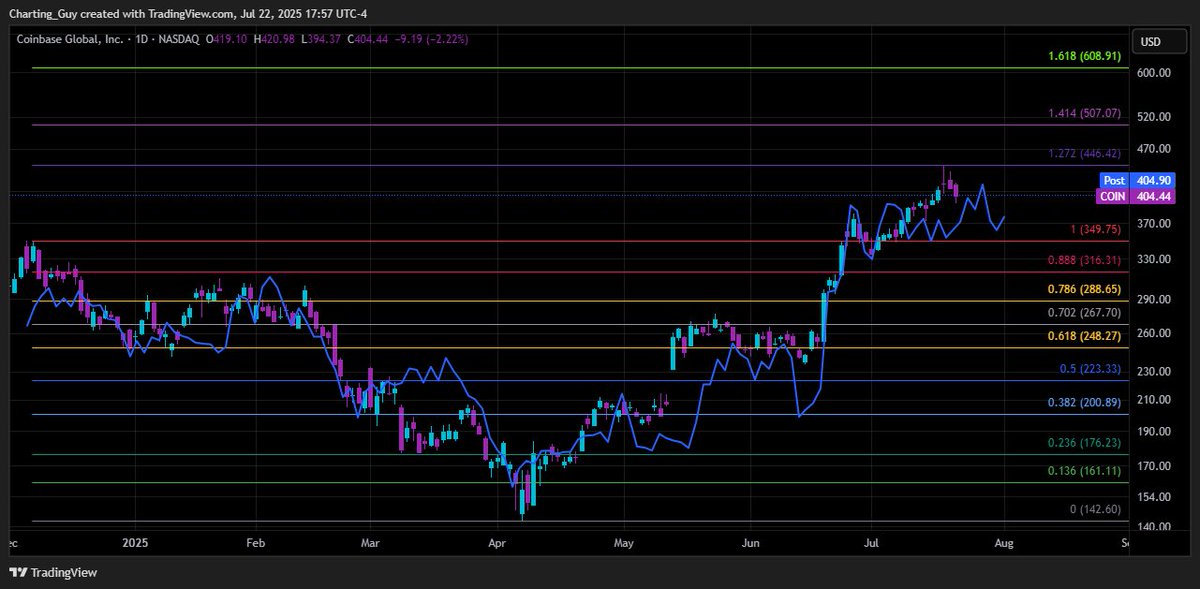Click the 370.00 price axis value
Image resolution: width=1200 pixels, height=589 pixels.
point(1153,224)
